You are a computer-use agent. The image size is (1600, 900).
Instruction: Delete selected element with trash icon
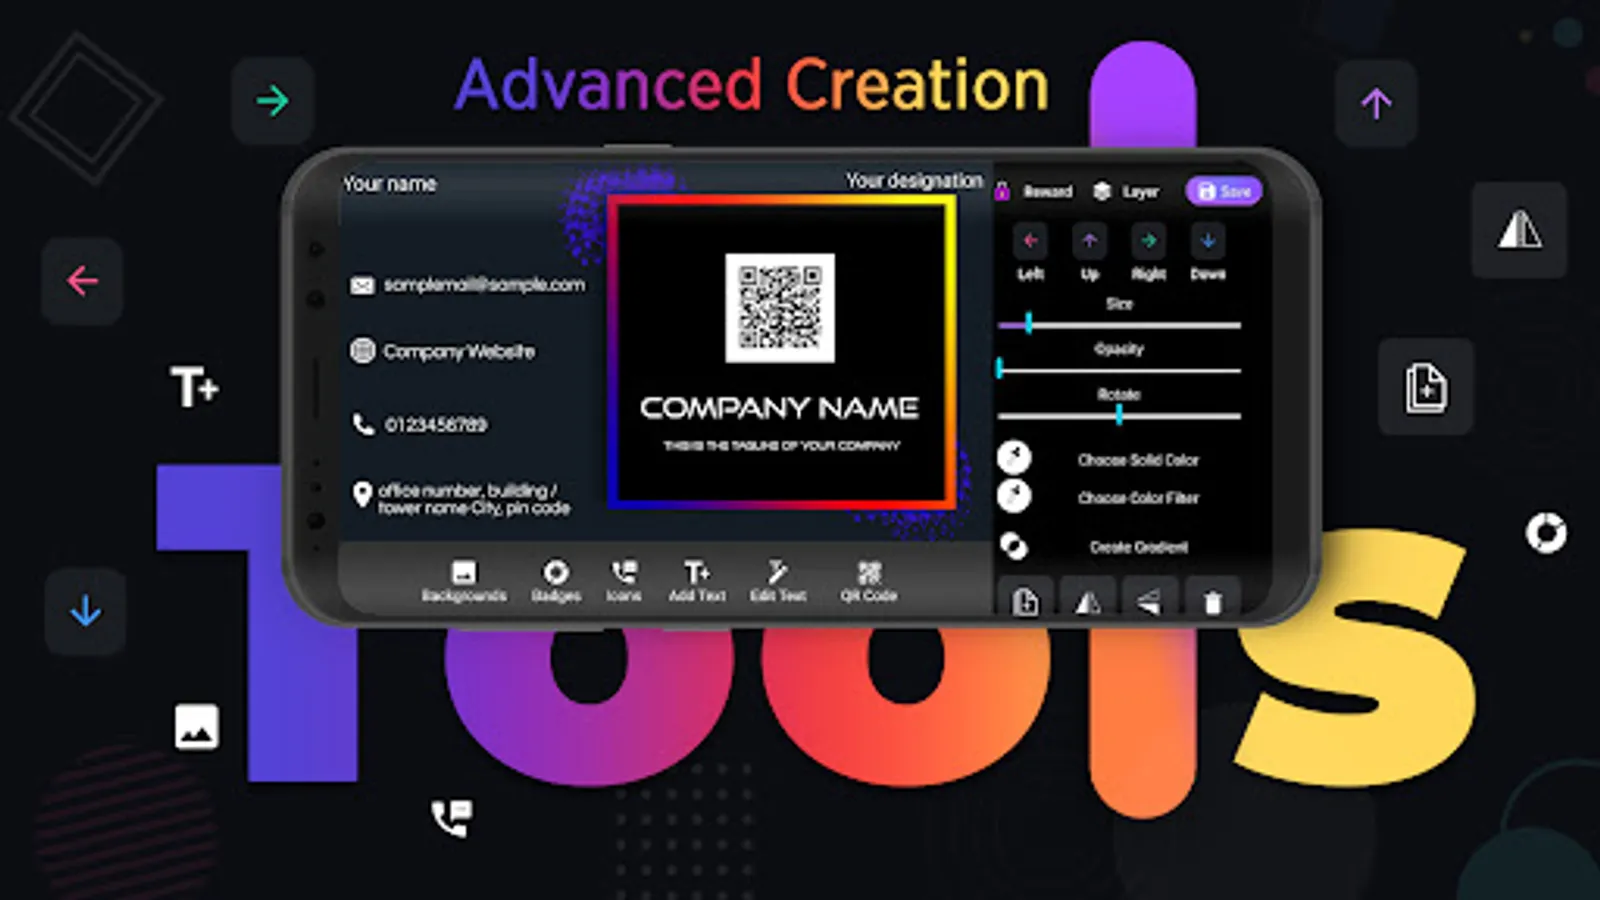1211,602
